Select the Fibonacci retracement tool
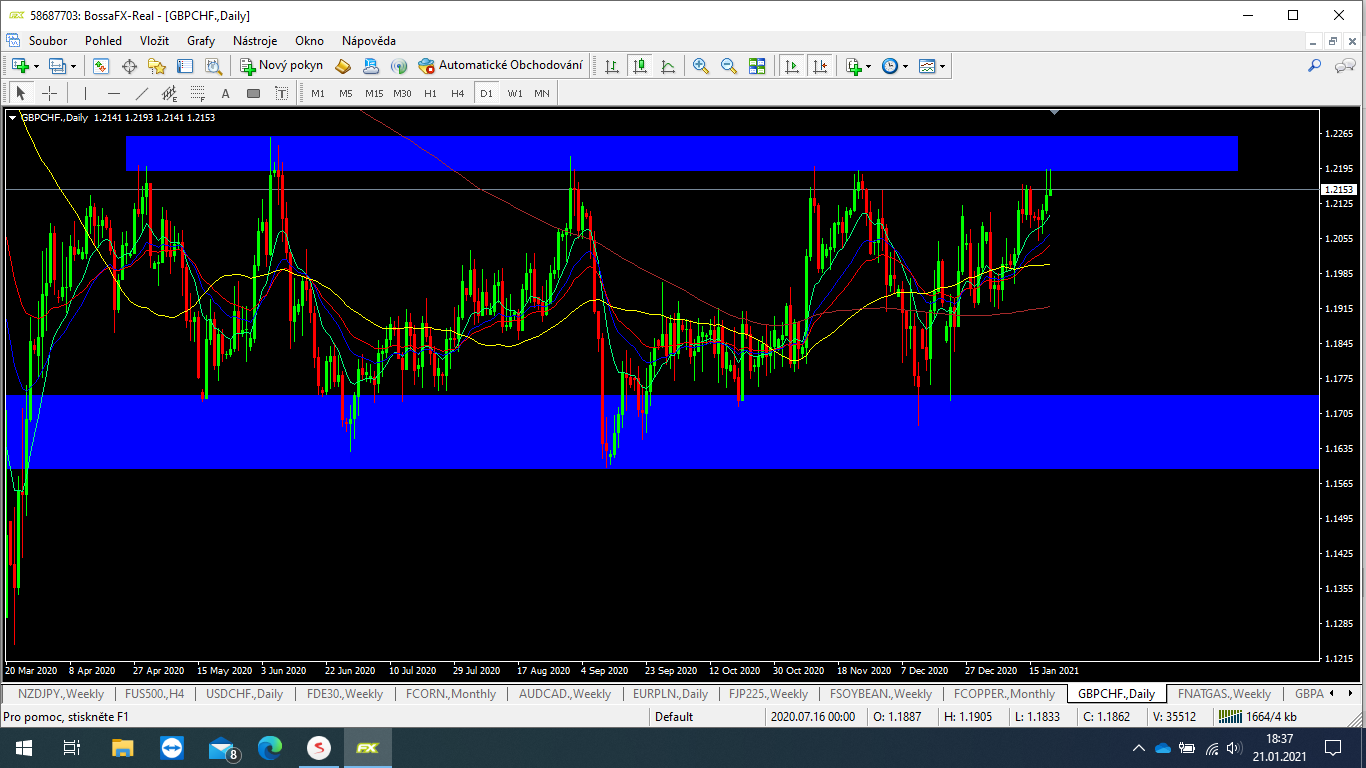This screenshot has height=768, width=1366. [x=198, y=93]
